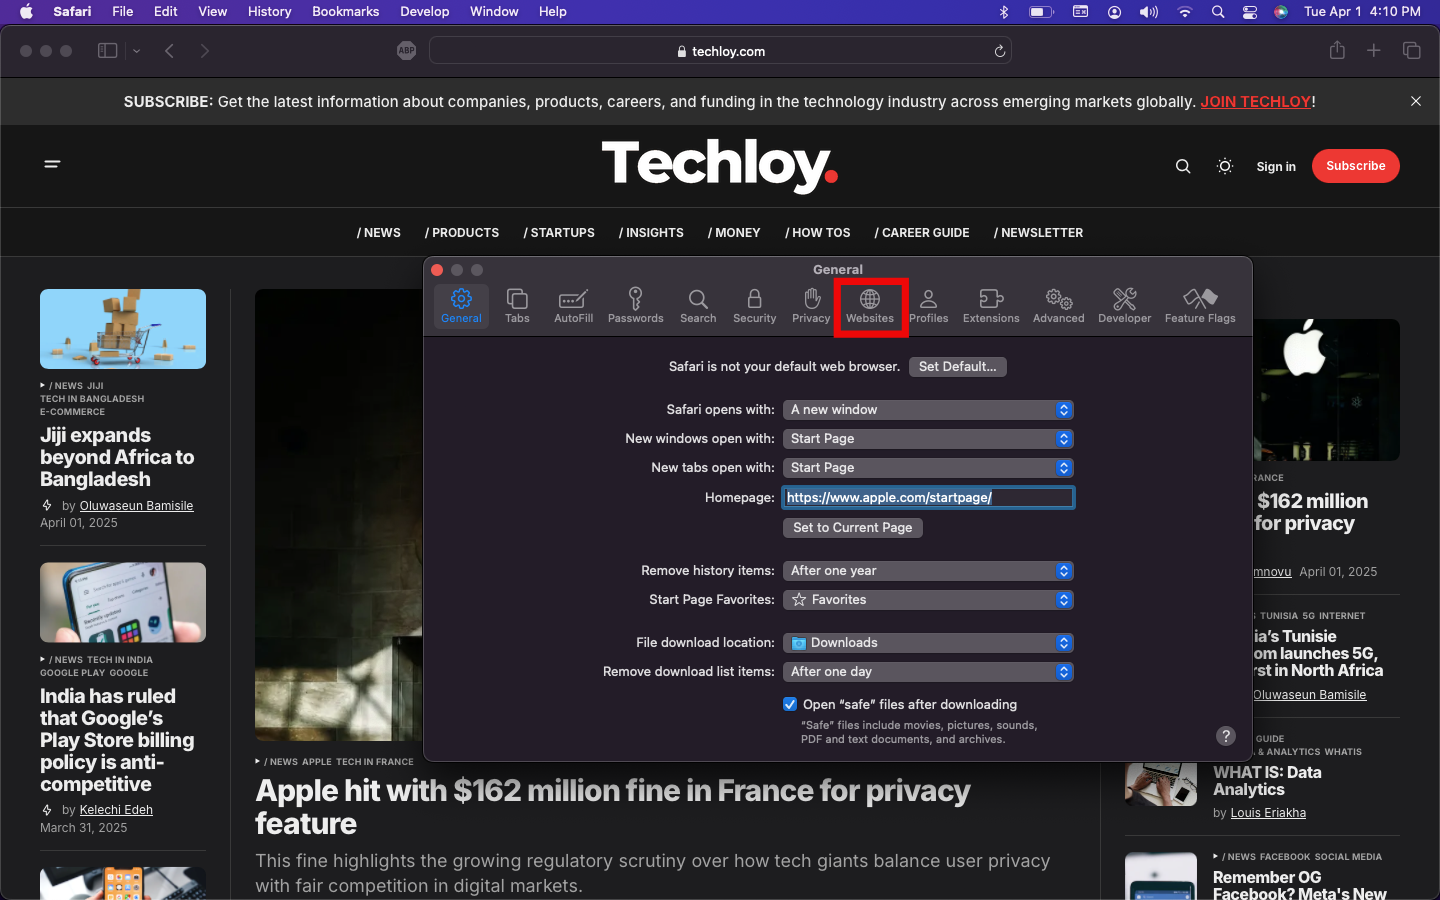Open the / STARTUPS navigation item

click(559, 233)
